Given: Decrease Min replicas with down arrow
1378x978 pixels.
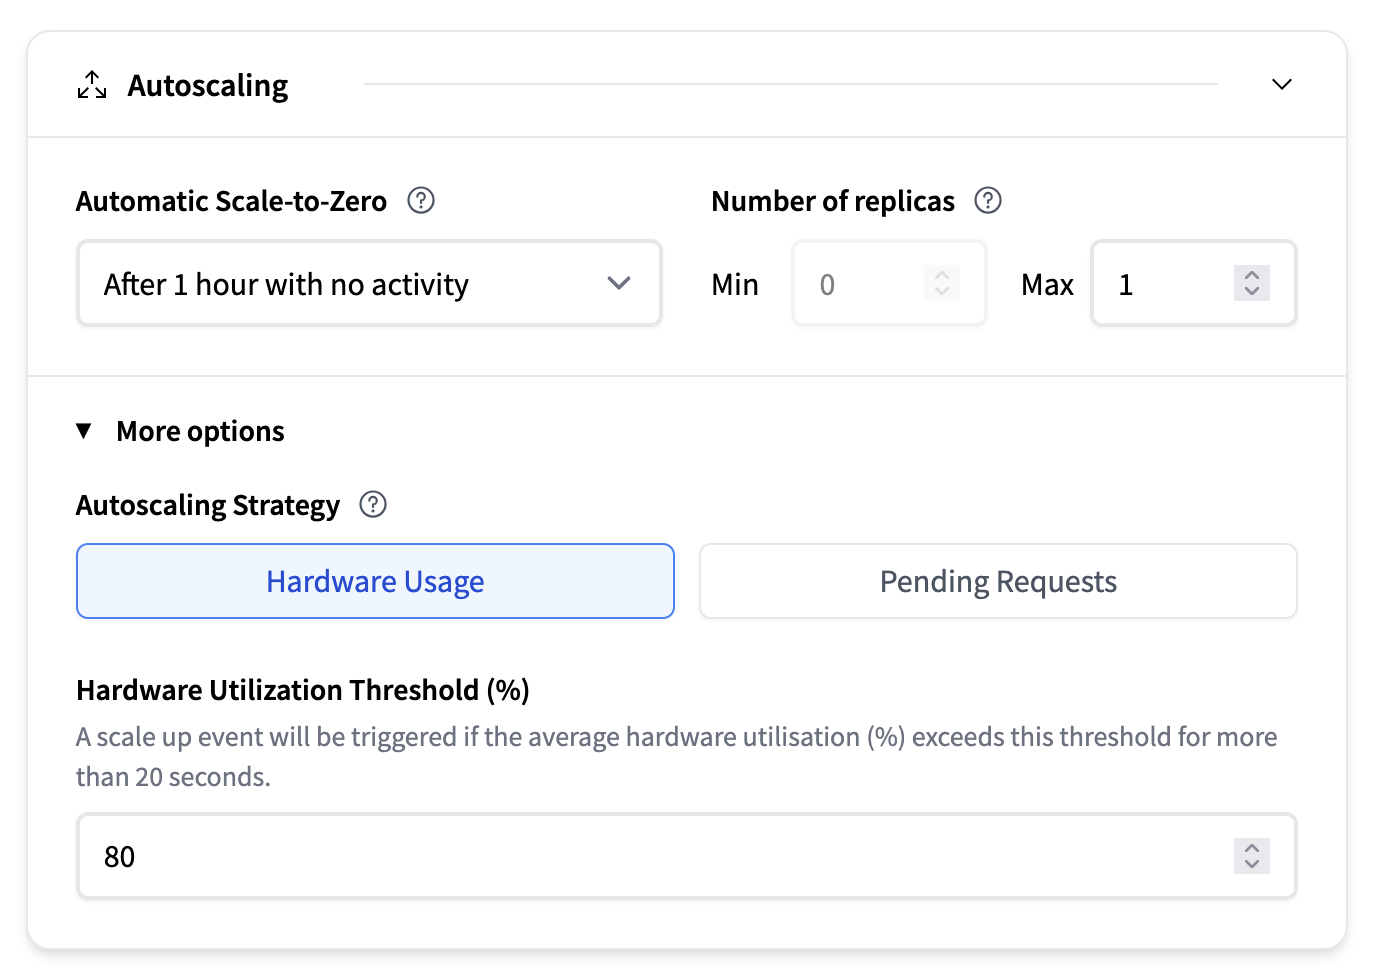Looking at the screenshot, I should pos(942,292).
